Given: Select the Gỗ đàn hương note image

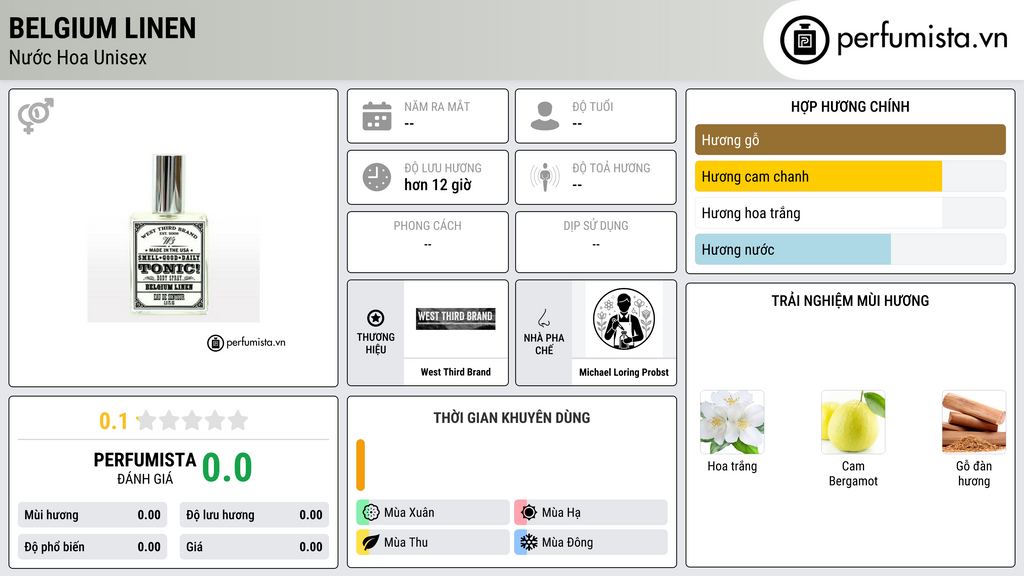Looking at the screenshot, I should 974,422.
